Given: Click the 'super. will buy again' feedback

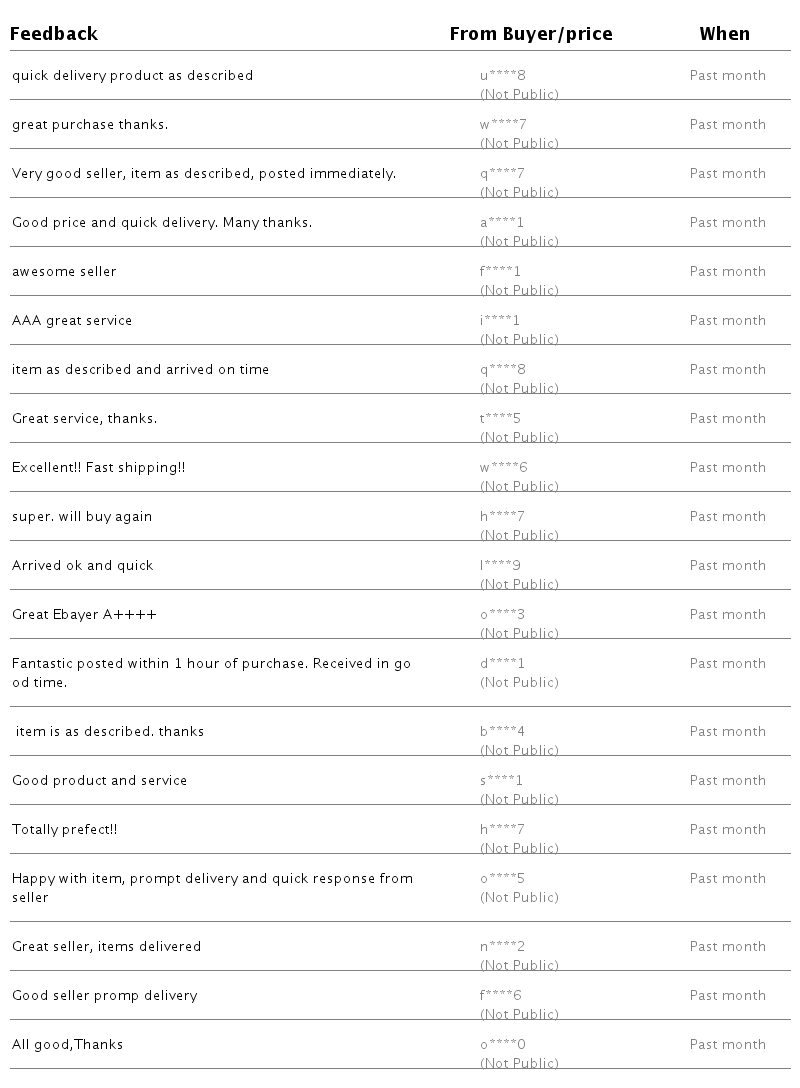Looking at the screenshot, I should click(x=82, y=517).
